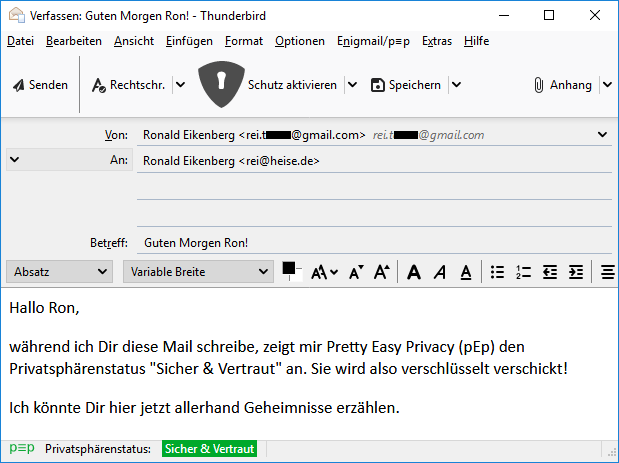This screenshot has height=463, width=619.
Task: Maximize the Thunderbird compose window
Action: [549, 15]
